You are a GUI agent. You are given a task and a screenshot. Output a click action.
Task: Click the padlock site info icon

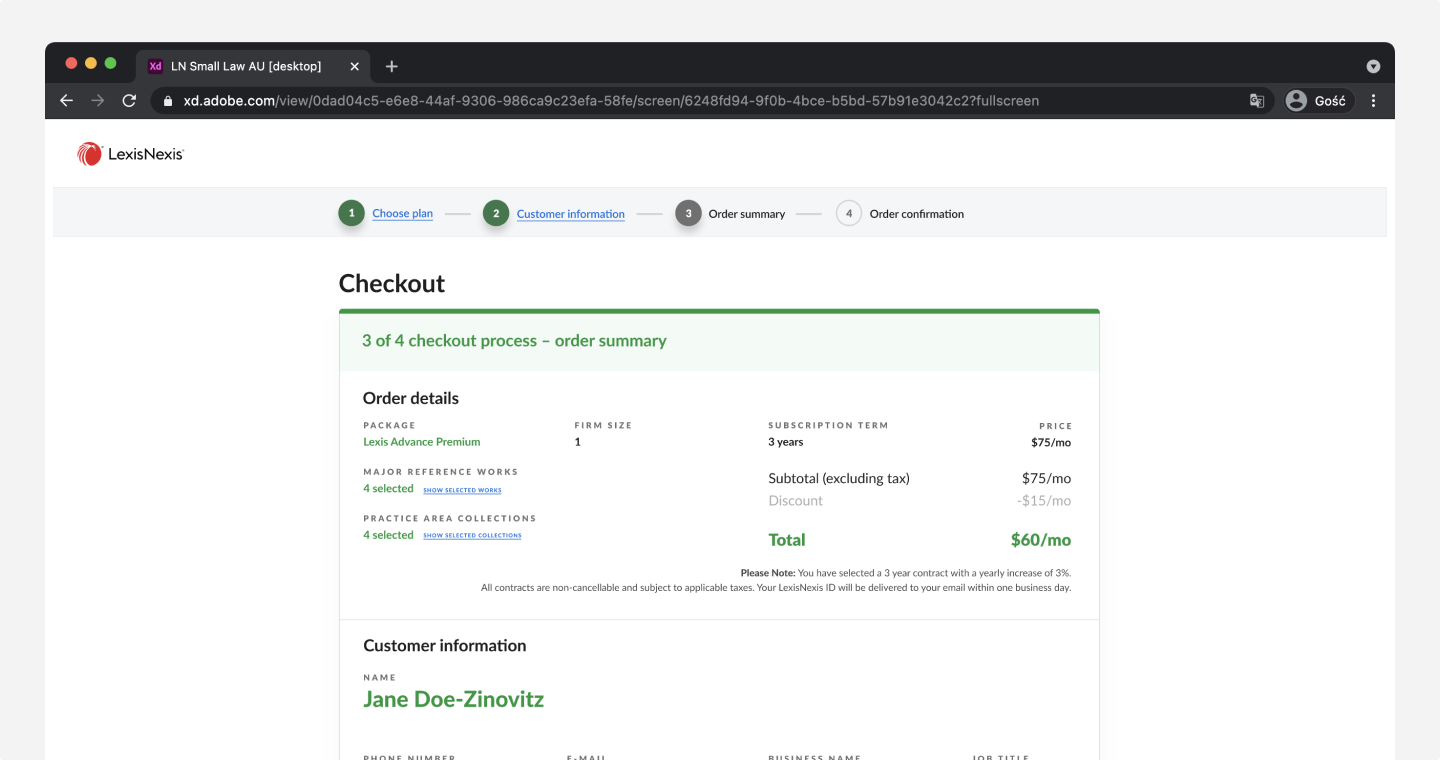pos(168,101)
